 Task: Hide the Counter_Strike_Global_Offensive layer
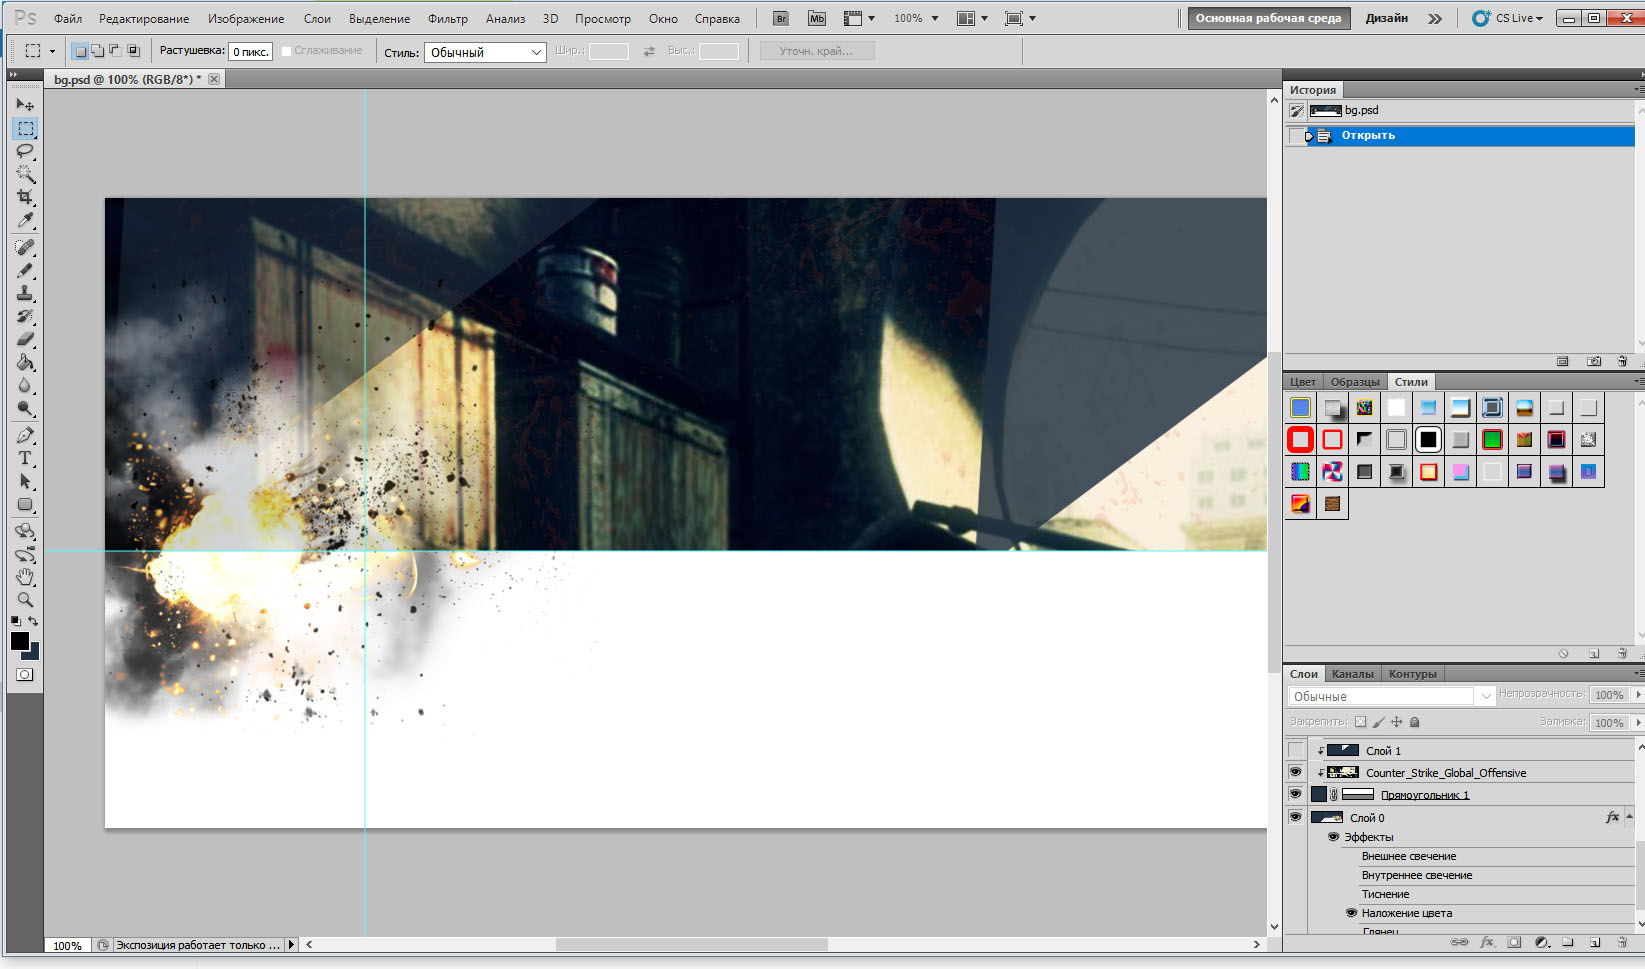tap(1295, 772)
